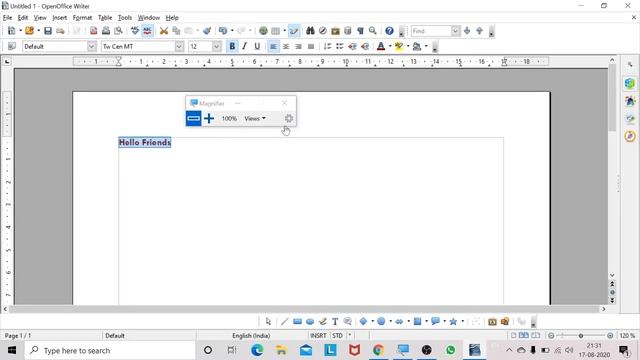Toggle the Show Draw Functions button
Viewport: 640px width, 360px height.
coord(294,31)
